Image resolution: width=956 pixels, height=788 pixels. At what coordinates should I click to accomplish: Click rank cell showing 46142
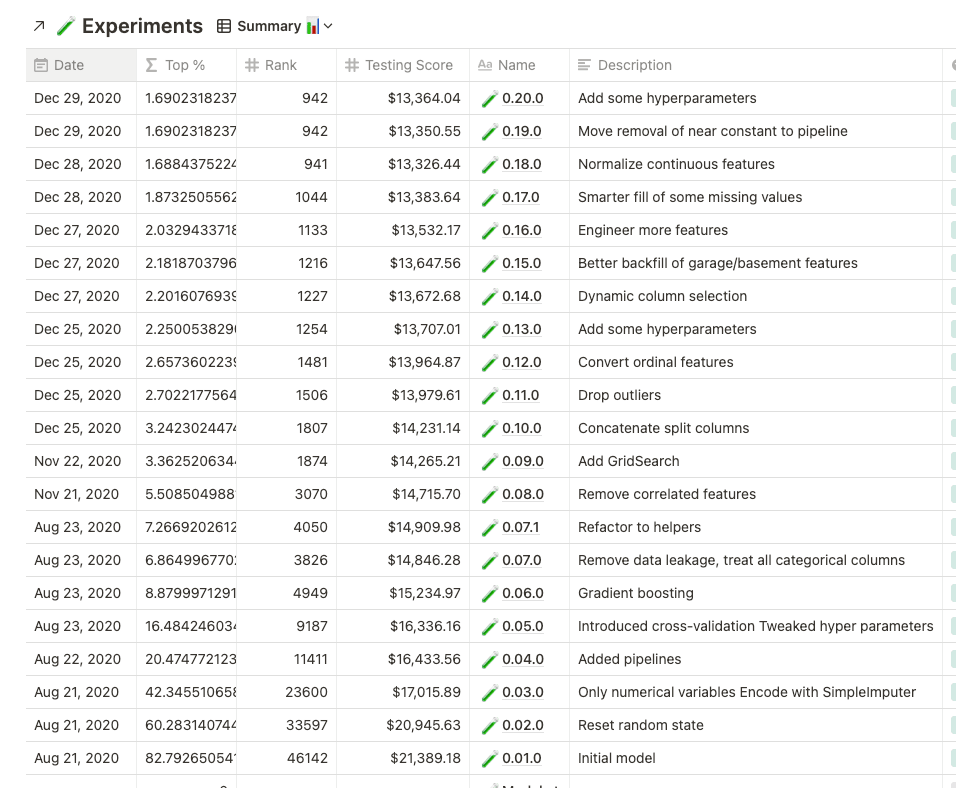(287, 758)
